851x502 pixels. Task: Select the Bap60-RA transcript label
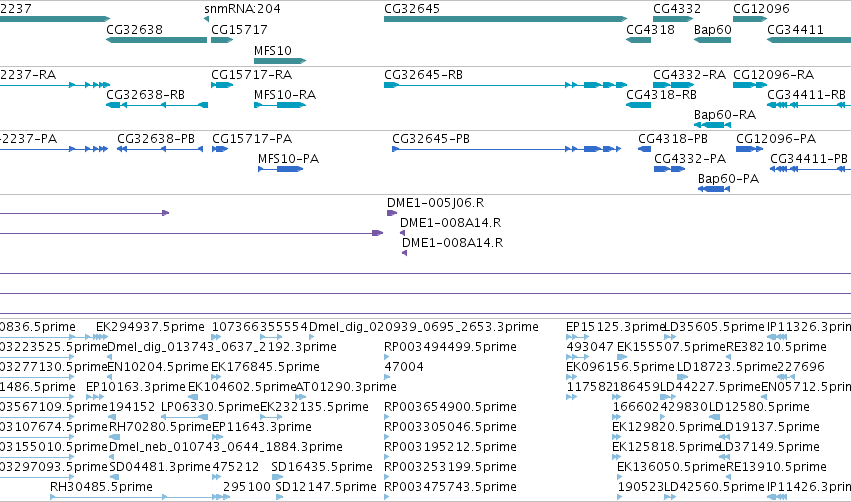pyautogui.click(x=725, y=115)
